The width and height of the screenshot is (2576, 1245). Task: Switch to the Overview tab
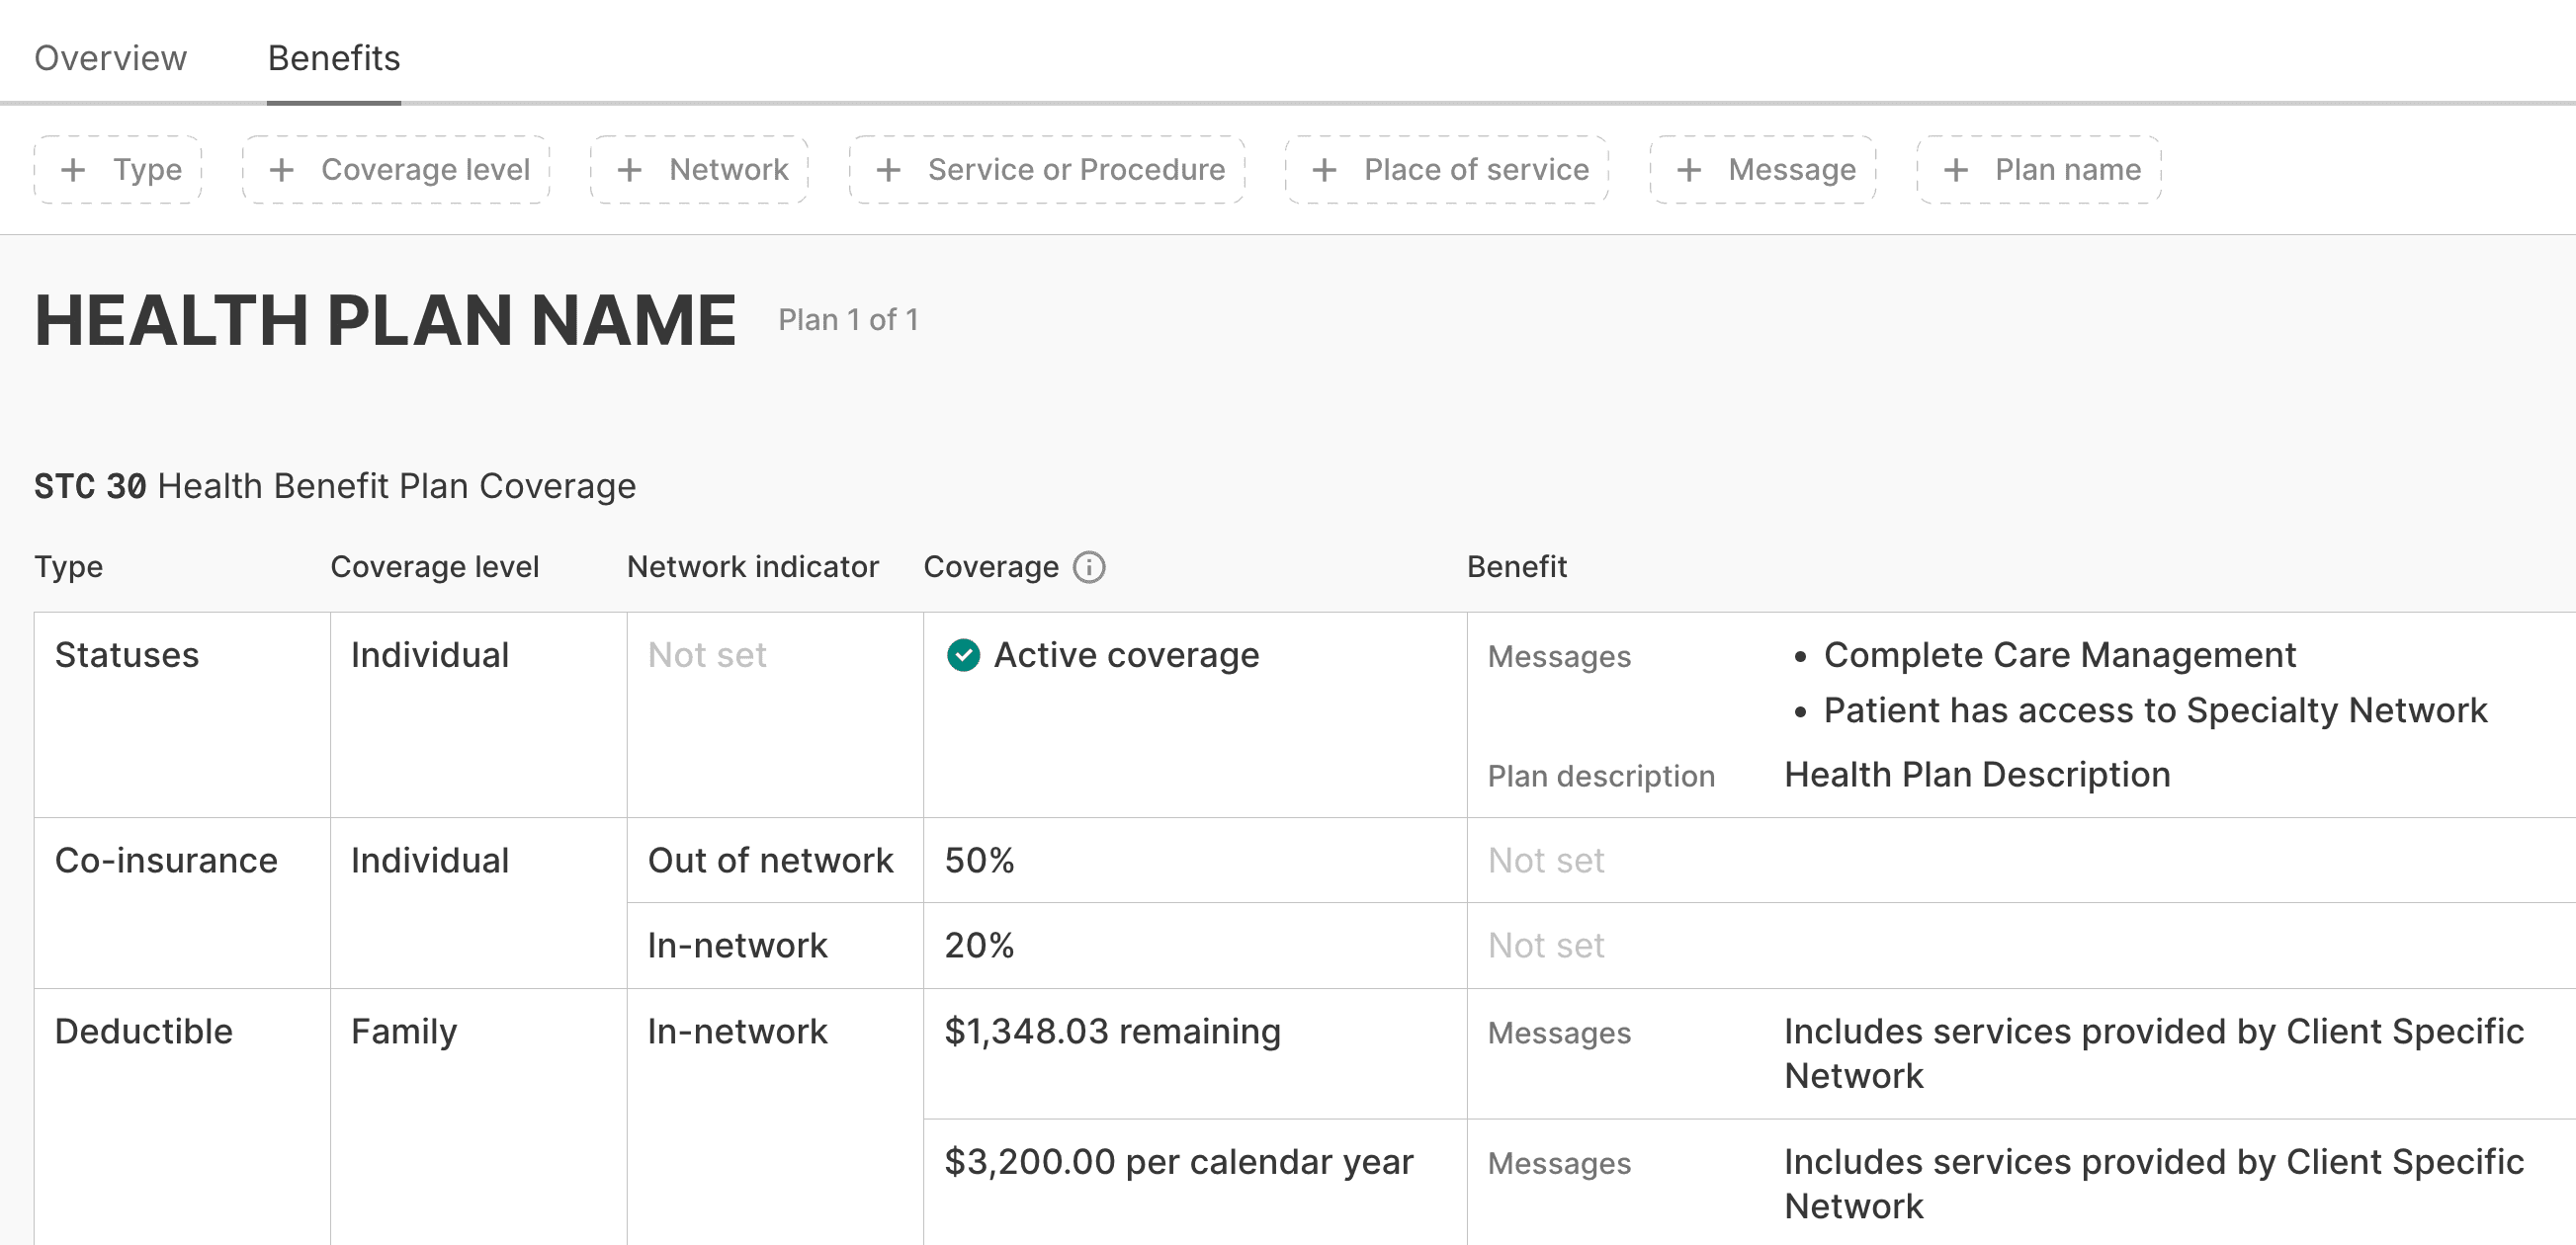coord(109,58)
